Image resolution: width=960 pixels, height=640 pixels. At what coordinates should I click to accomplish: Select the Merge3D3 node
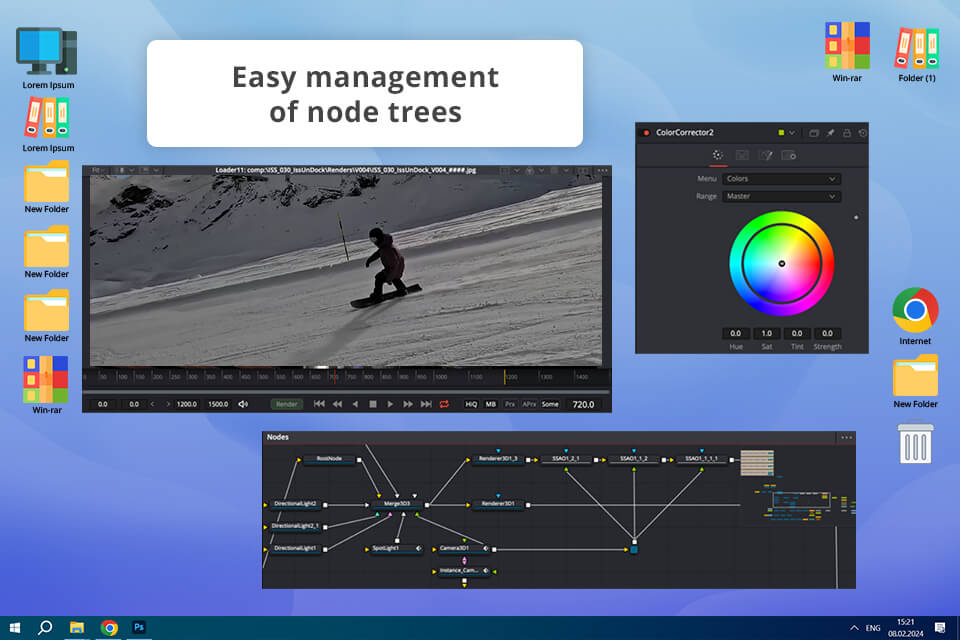point(397,504)
